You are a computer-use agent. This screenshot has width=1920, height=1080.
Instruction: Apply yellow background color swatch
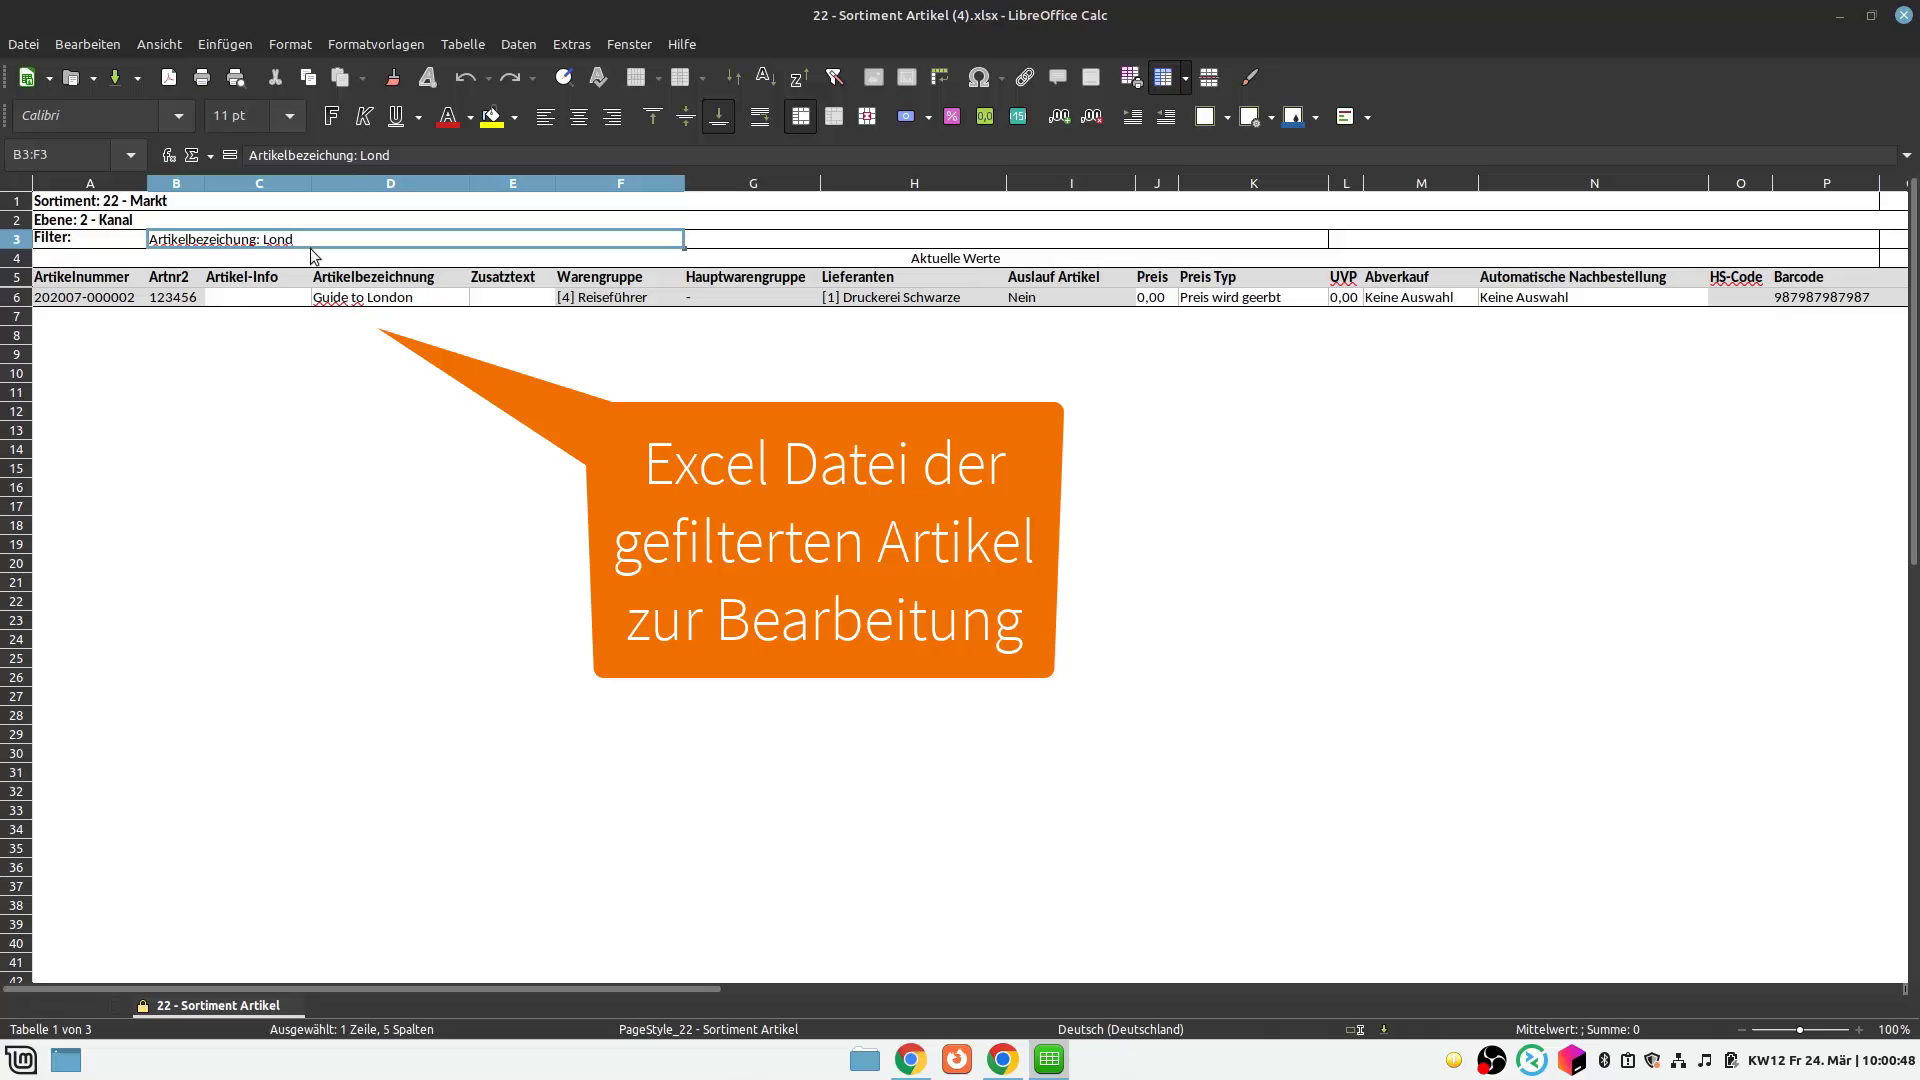point(492,117)
